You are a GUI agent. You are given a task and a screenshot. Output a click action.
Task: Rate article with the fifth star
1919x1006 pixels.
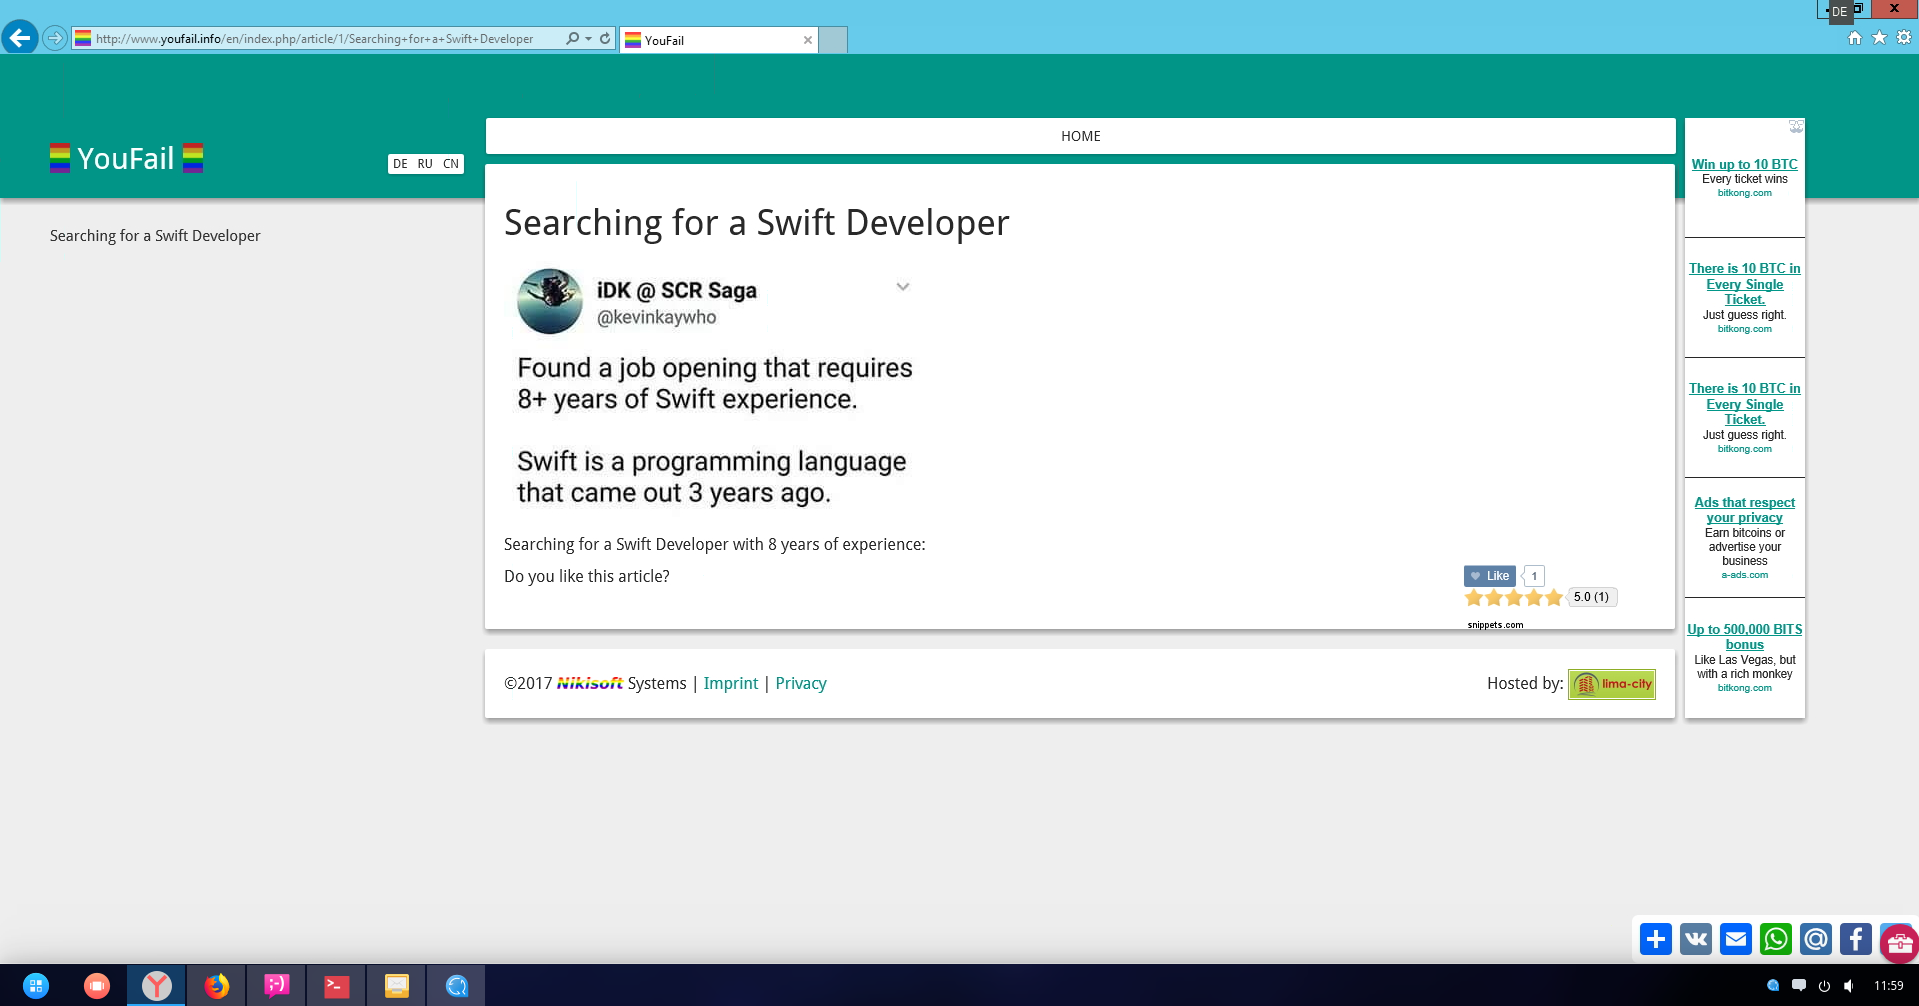[1553, 598]
